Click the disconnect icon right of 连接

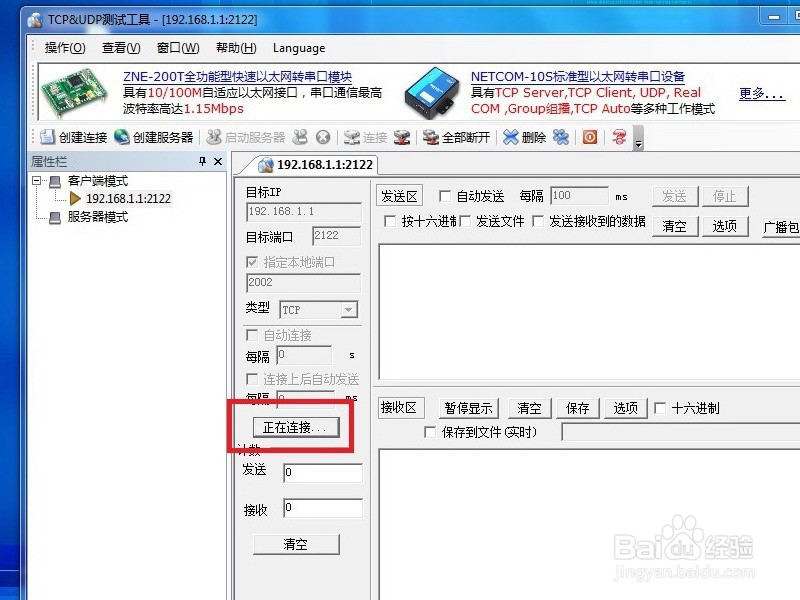coord(402,137)
